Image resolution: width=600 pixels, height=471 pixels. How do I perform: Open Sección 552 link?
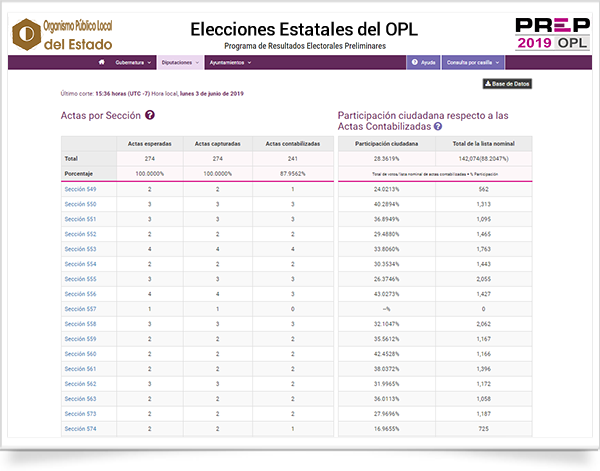80,234
